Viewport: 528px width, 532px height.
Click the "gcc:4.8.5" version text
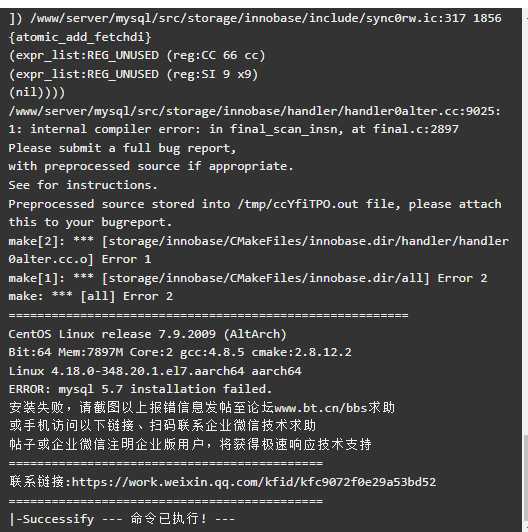[x=212, y=352]
